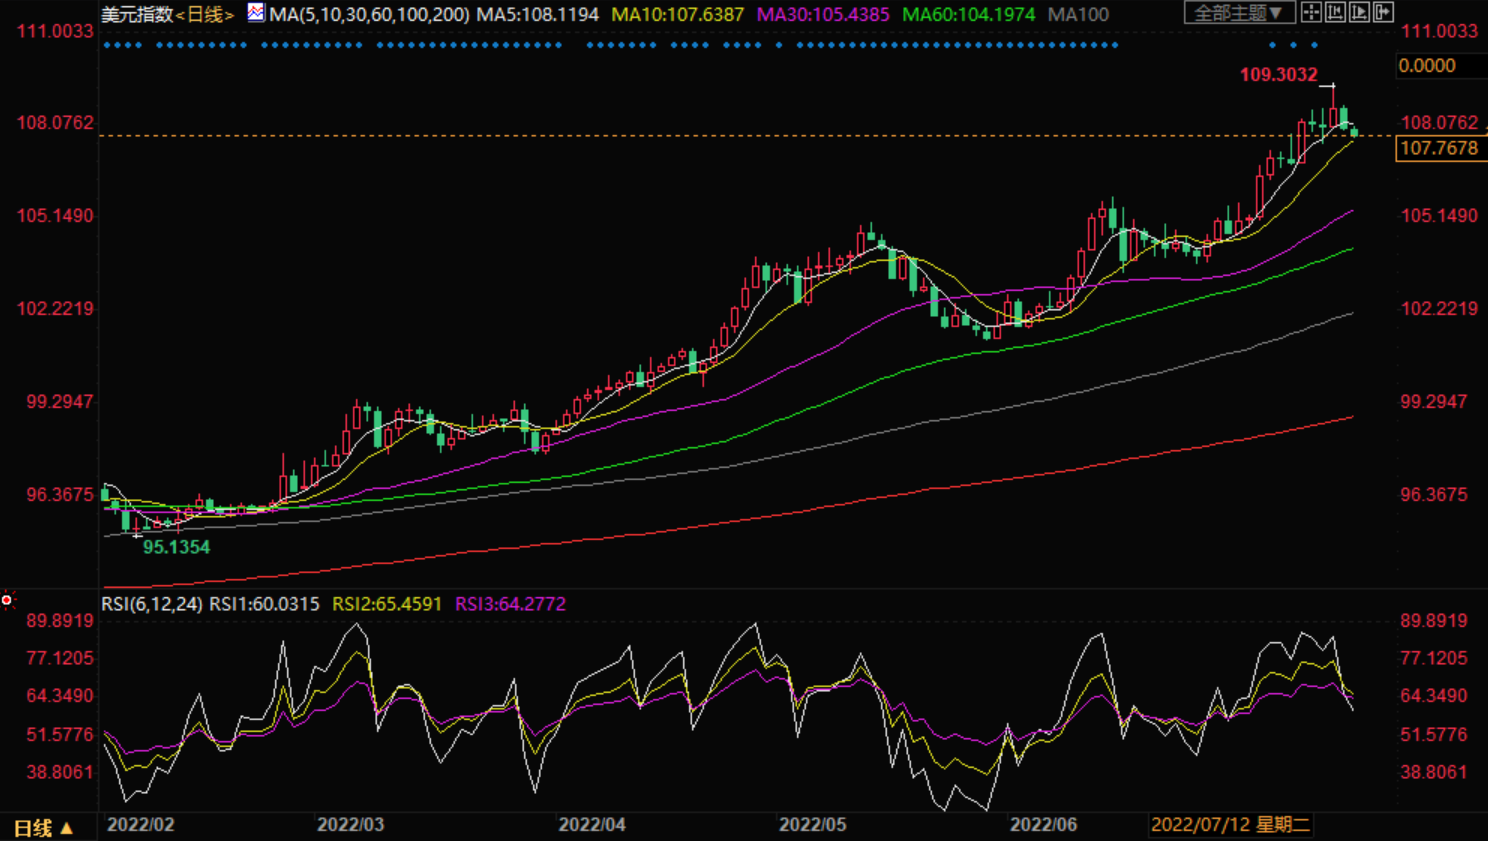Click the 2022/07/12 date marker on timeline
Image resolution: width=1488 pixels, height=841 pixels.
[x=1229, y=825]
